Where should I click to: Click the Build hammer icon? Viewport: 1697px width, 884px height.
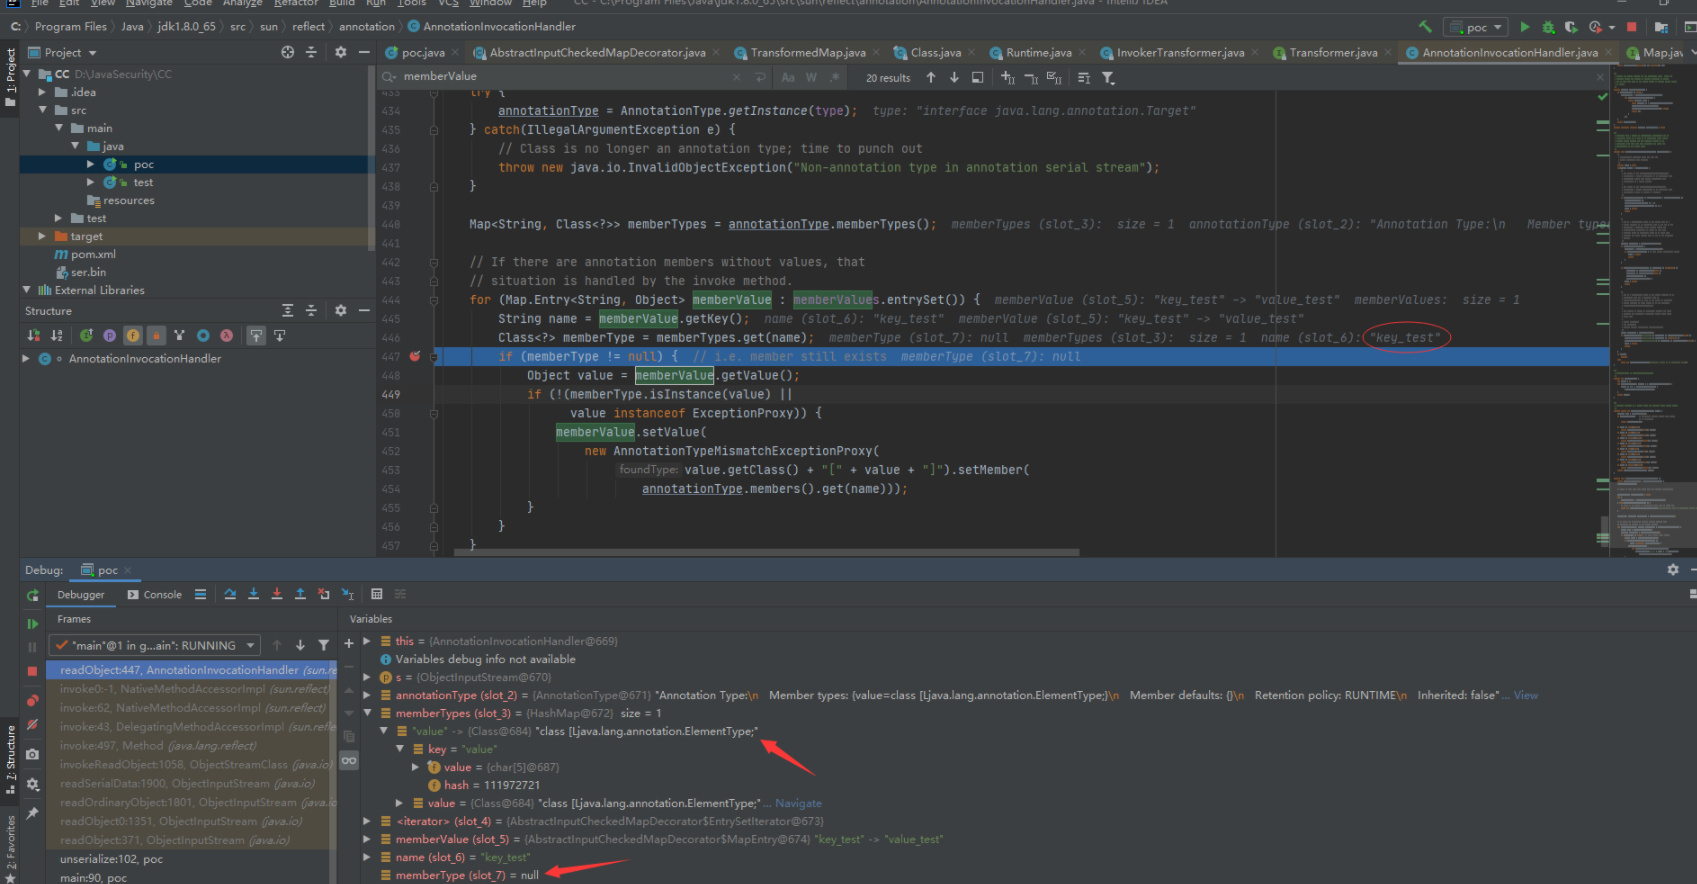click(x=1425, y=27)
